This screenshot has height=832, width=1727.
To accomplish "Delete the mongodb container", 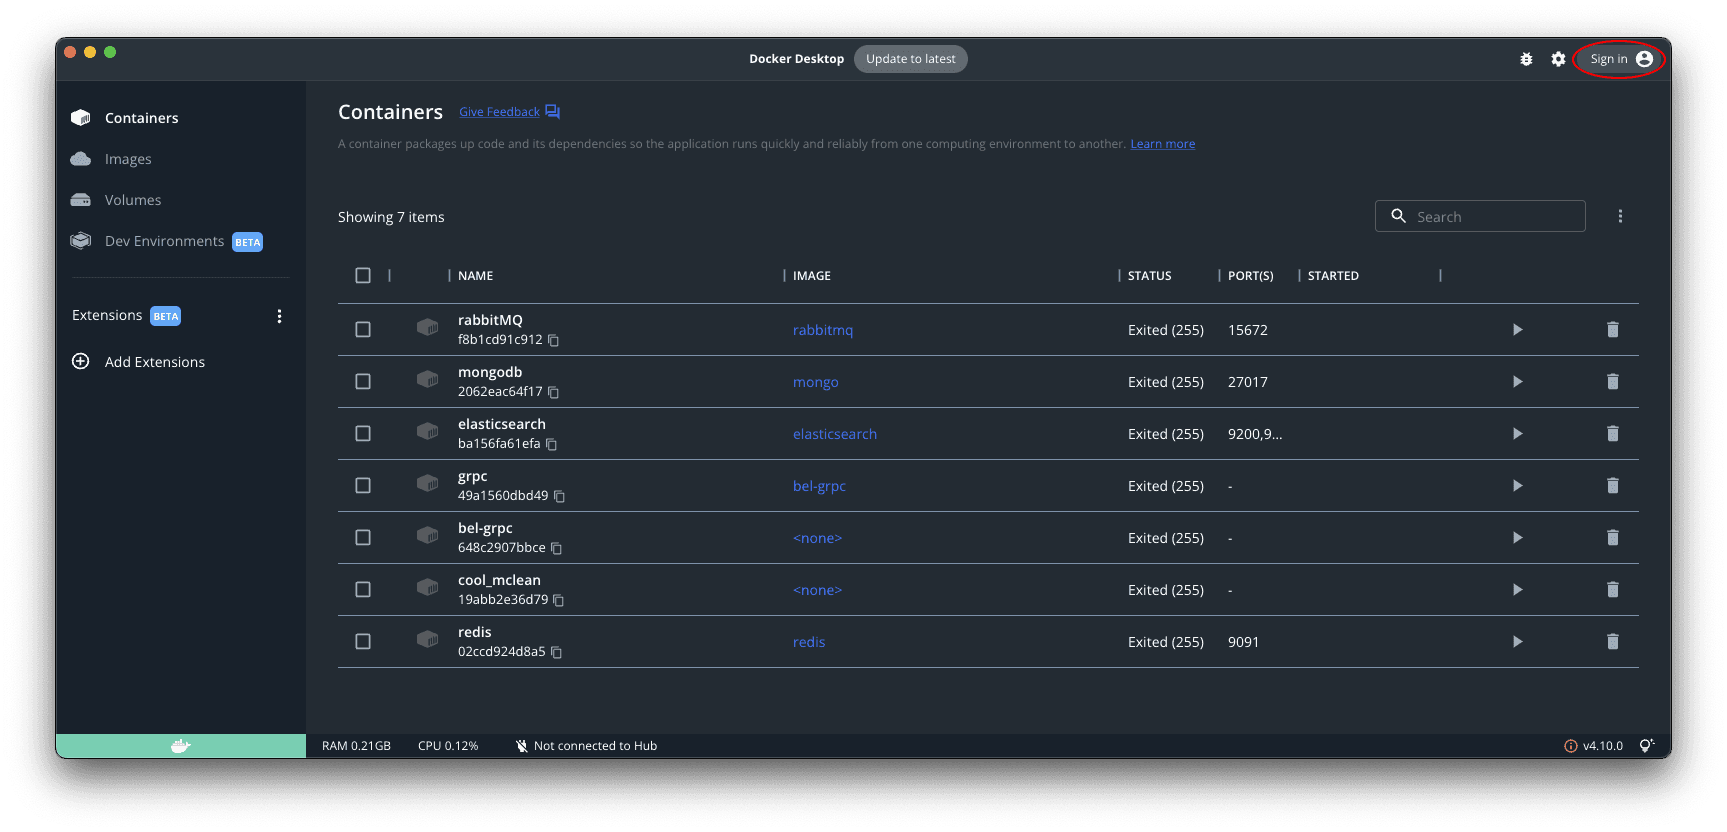I will (x=1612, y=382).
